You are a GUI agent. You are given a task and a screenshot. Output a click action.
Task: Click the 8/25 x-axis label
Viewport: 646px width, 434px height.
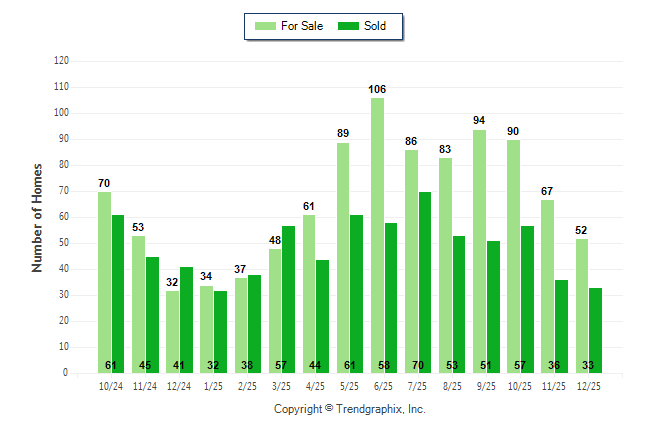pos(452,385)
